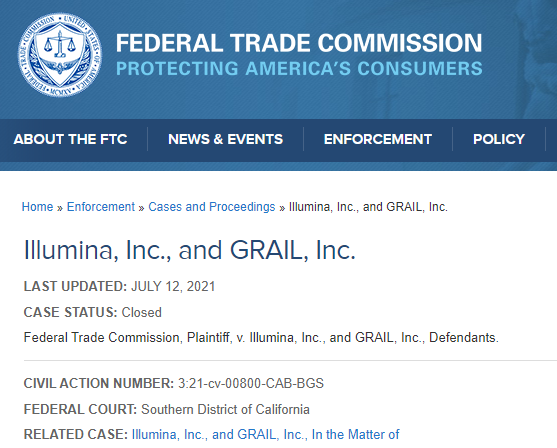Click the plaintiff v. defendants case caption

pyautogui.click(x=261, y=338)
